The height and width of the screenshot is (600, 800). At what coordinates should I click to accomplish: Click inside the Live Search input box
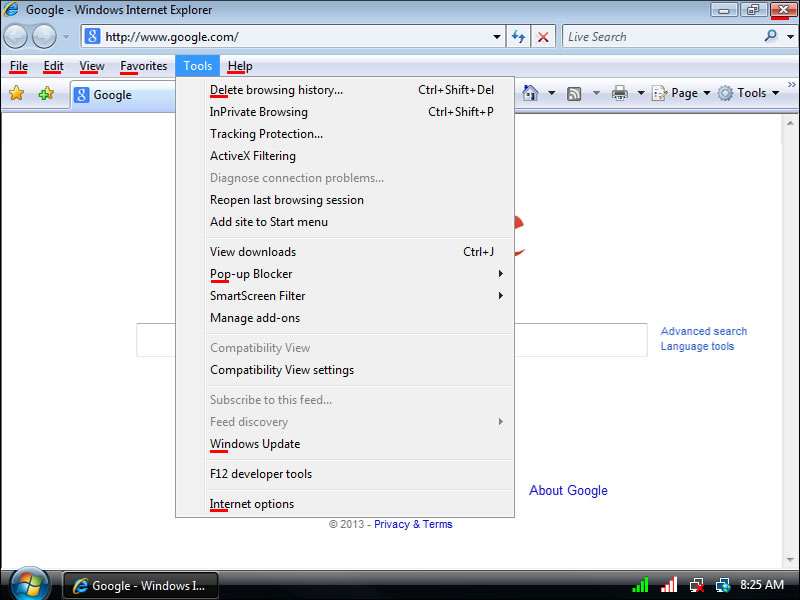pos(660,37)
